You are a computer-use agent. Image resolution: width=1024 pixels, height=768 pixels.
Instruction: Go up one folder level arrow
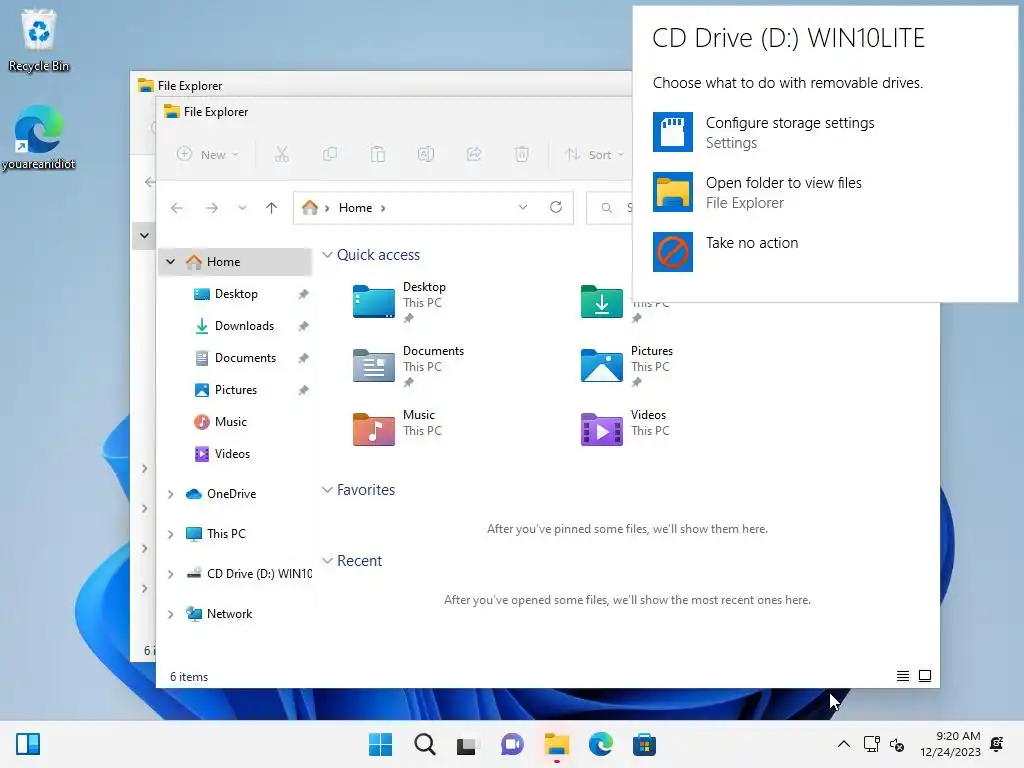[x=272, y=208]
